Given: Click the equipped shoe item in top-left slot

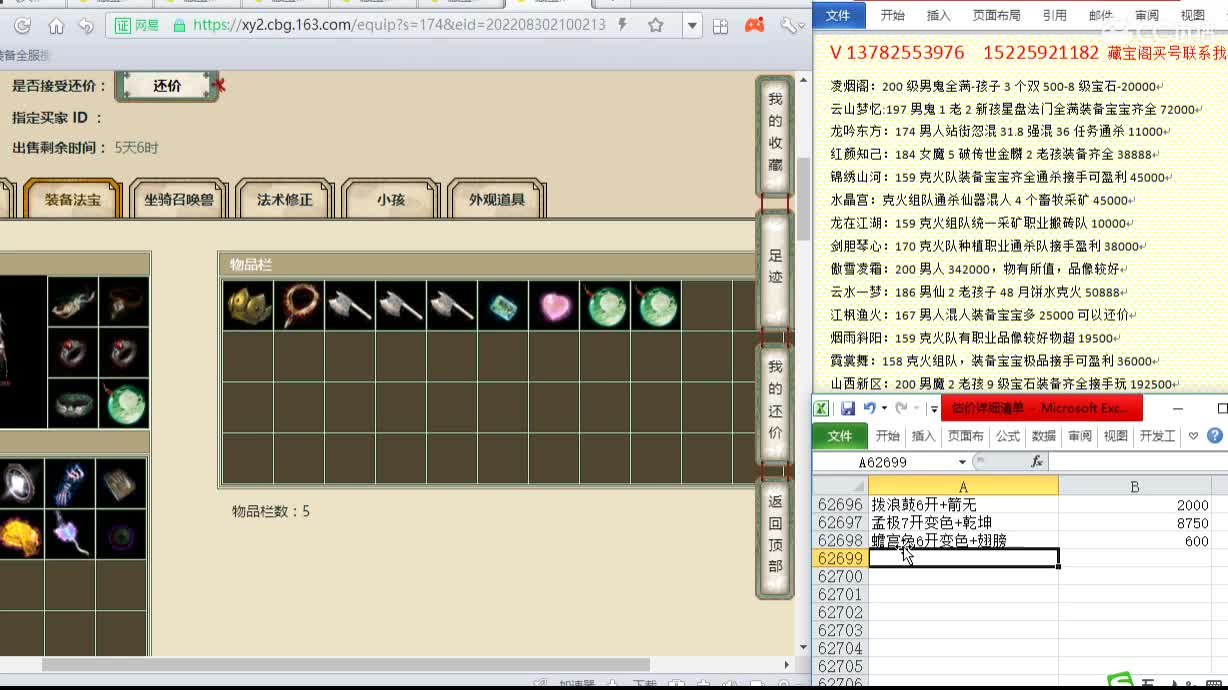Looking at the screenshot, I should coord(73,301).
